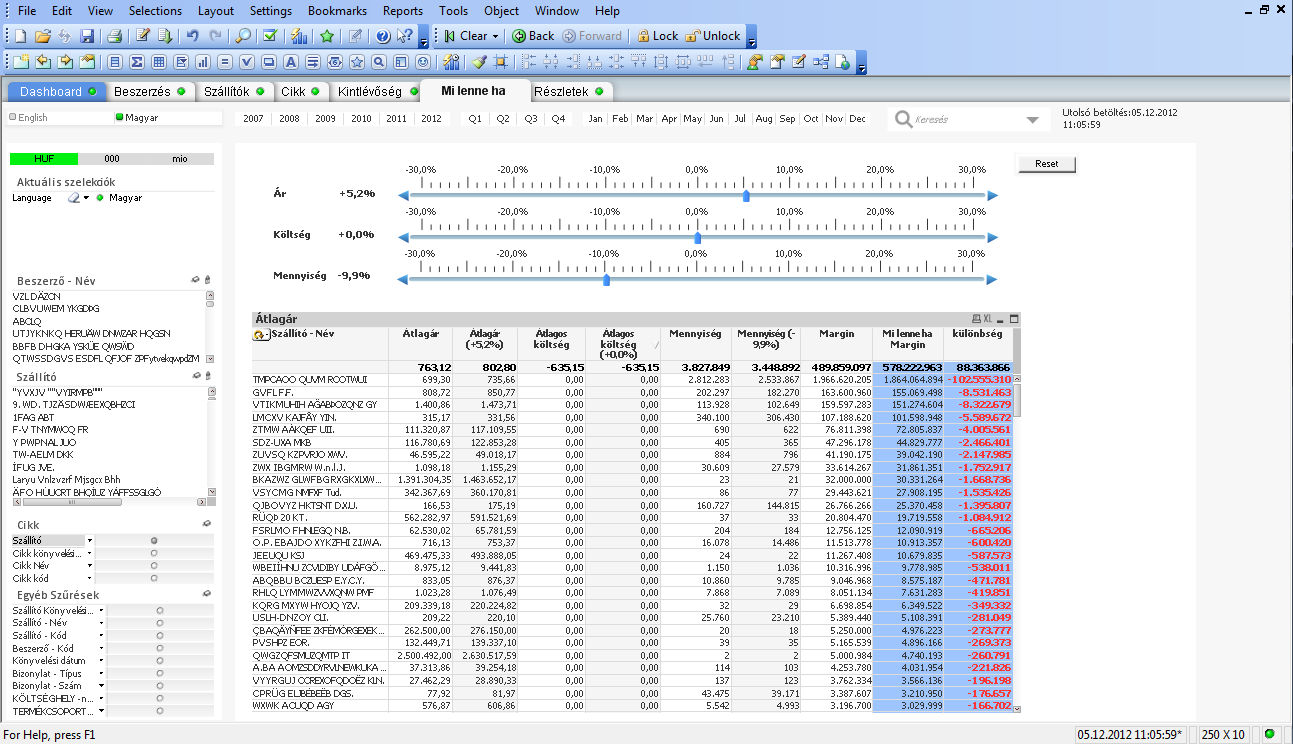Expand the Cikk kód dropdown arrow

90,578
